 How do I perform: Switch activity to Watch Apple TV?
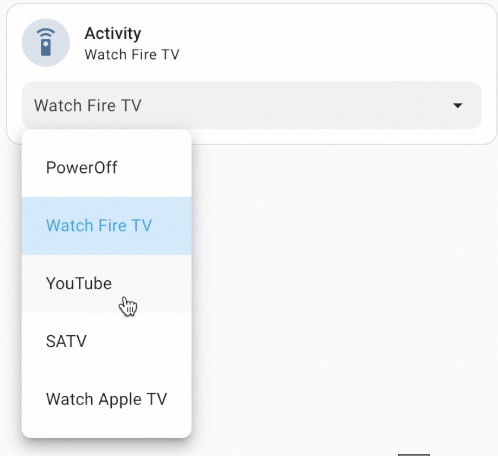tap(107, 399)
